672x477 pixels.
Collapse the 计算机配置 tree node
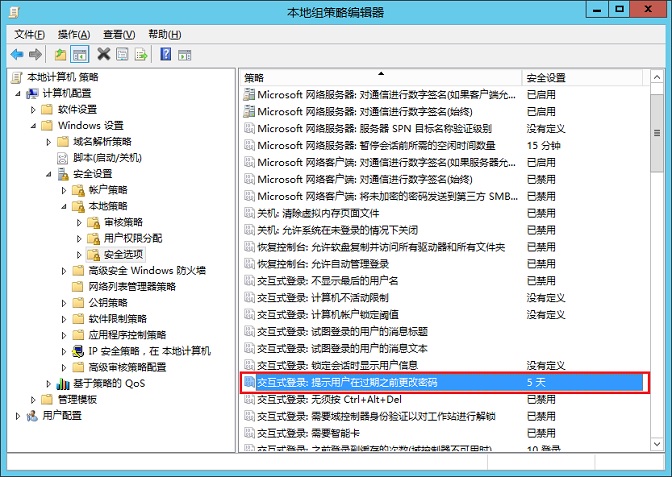click(18, 93)
